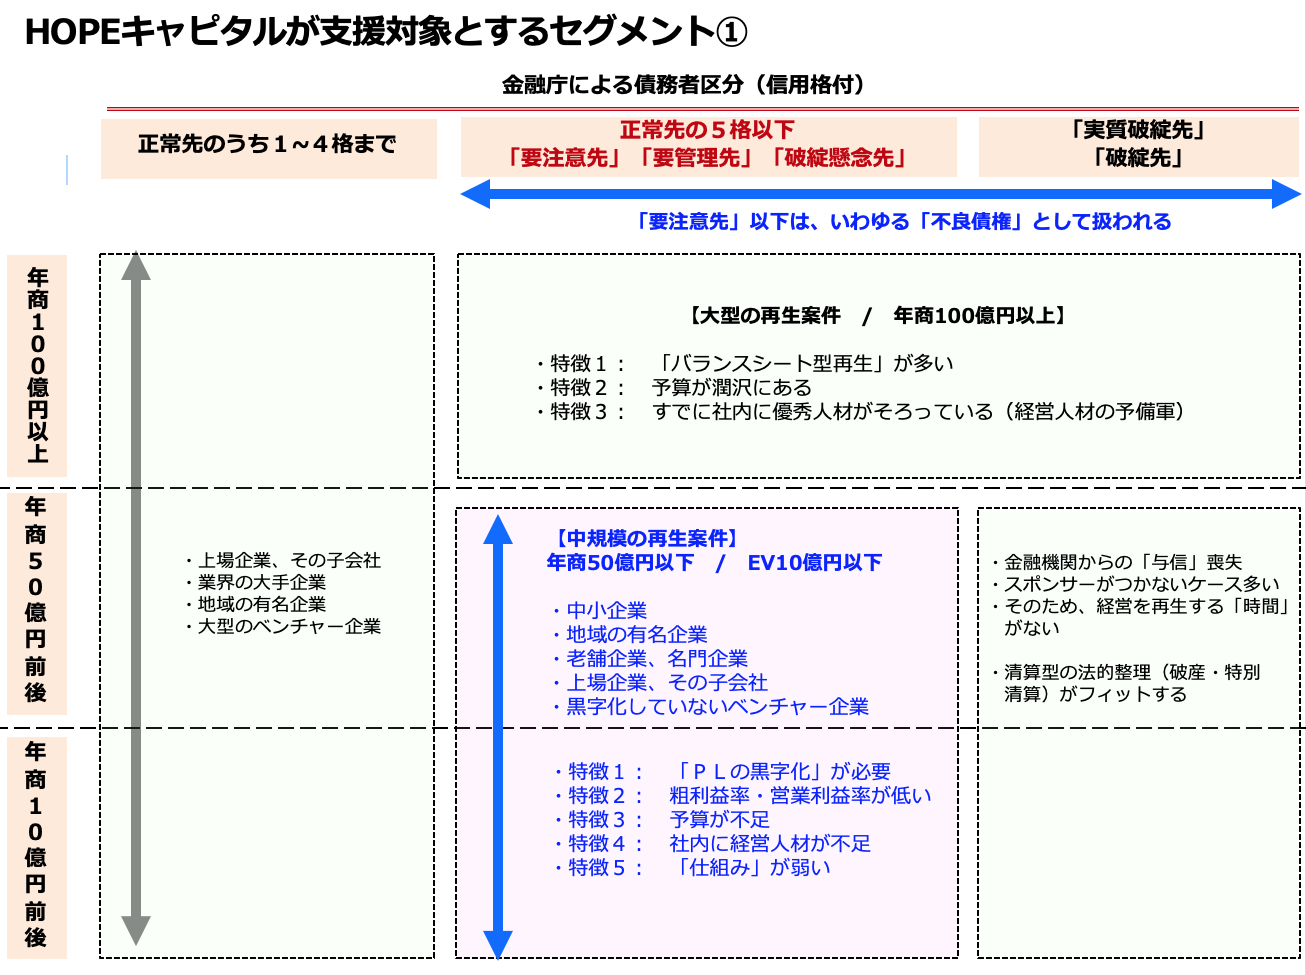
Task: Select the red text 正常先の5格以下
Action: pos(707,130)
